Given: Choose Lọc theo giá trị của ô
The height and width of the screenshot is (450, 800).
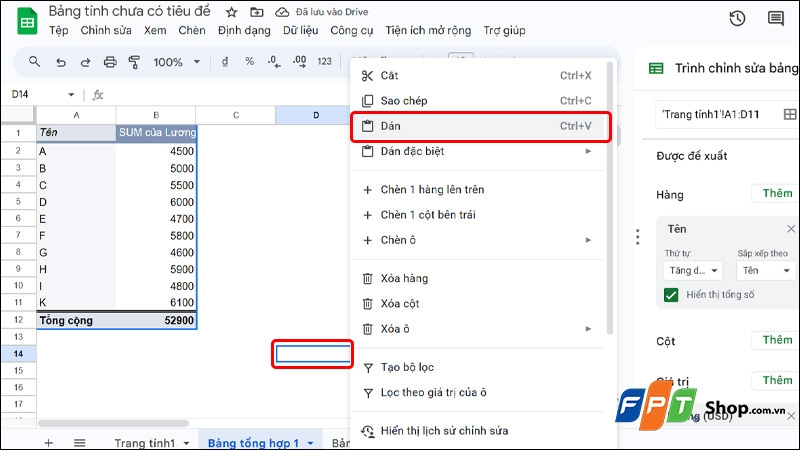Looking at the screenshot, I should coord(478,392).
